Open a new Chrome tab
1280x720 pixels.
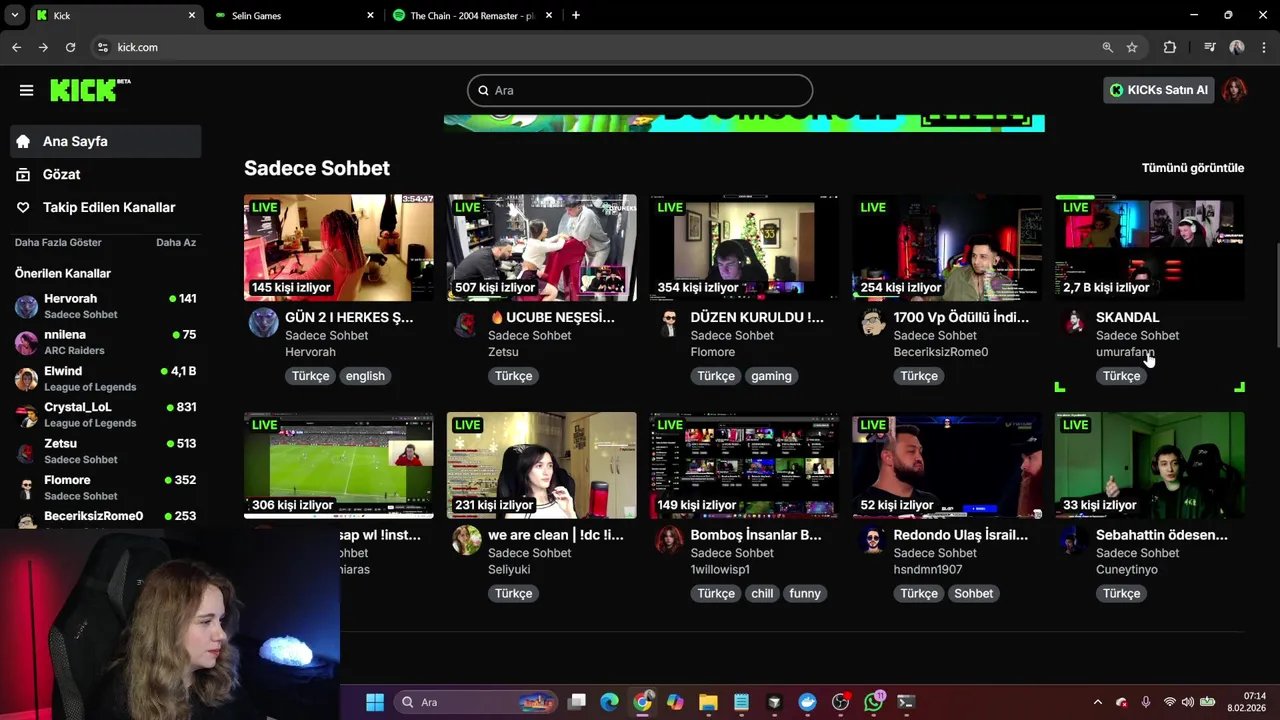point(575,15)
